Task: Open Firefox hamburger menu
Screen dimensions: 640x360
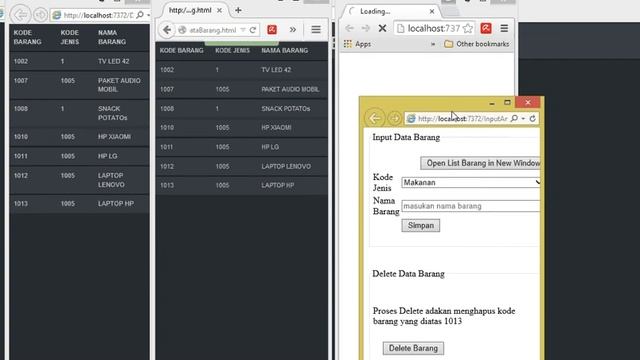Action: 316,29
